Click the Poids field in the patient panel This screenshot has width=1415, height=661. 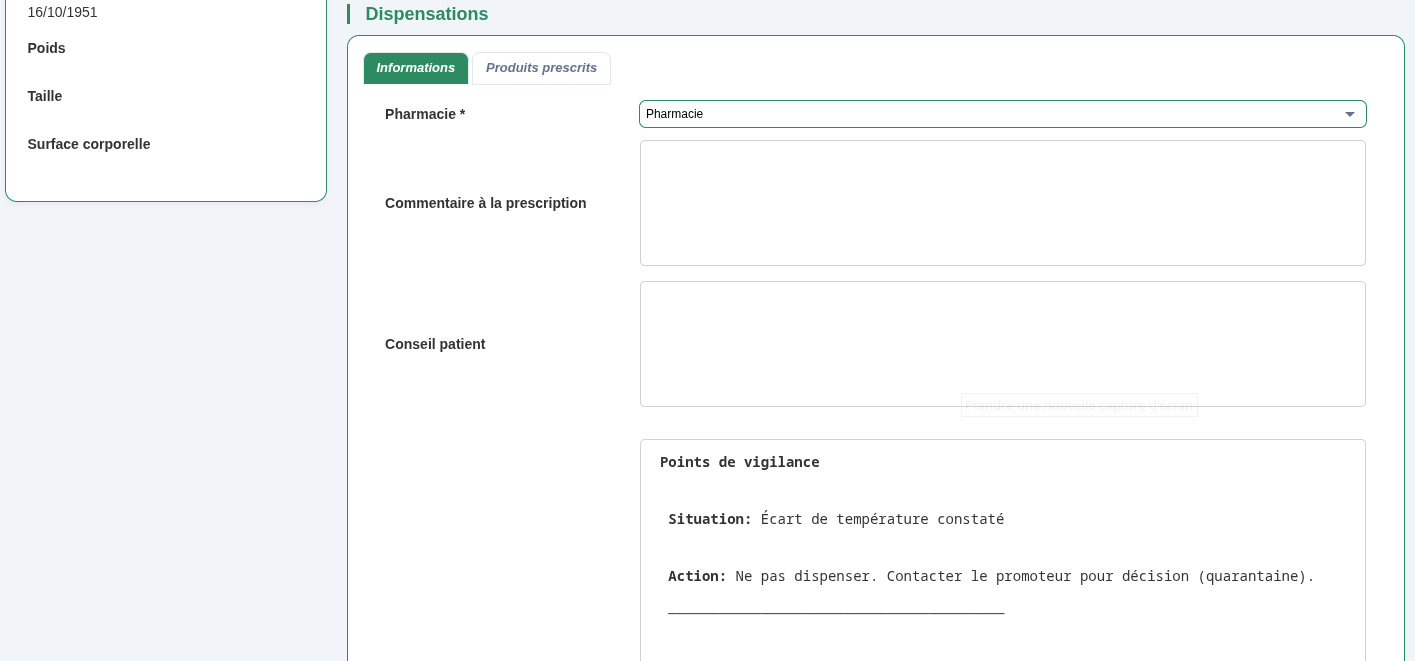click(47, 48)
